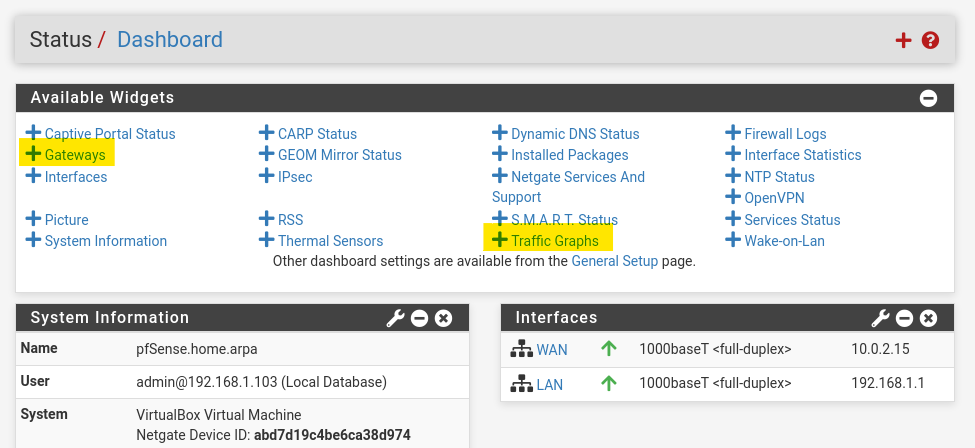Minimize the Interfaces widget

(905, 319)
